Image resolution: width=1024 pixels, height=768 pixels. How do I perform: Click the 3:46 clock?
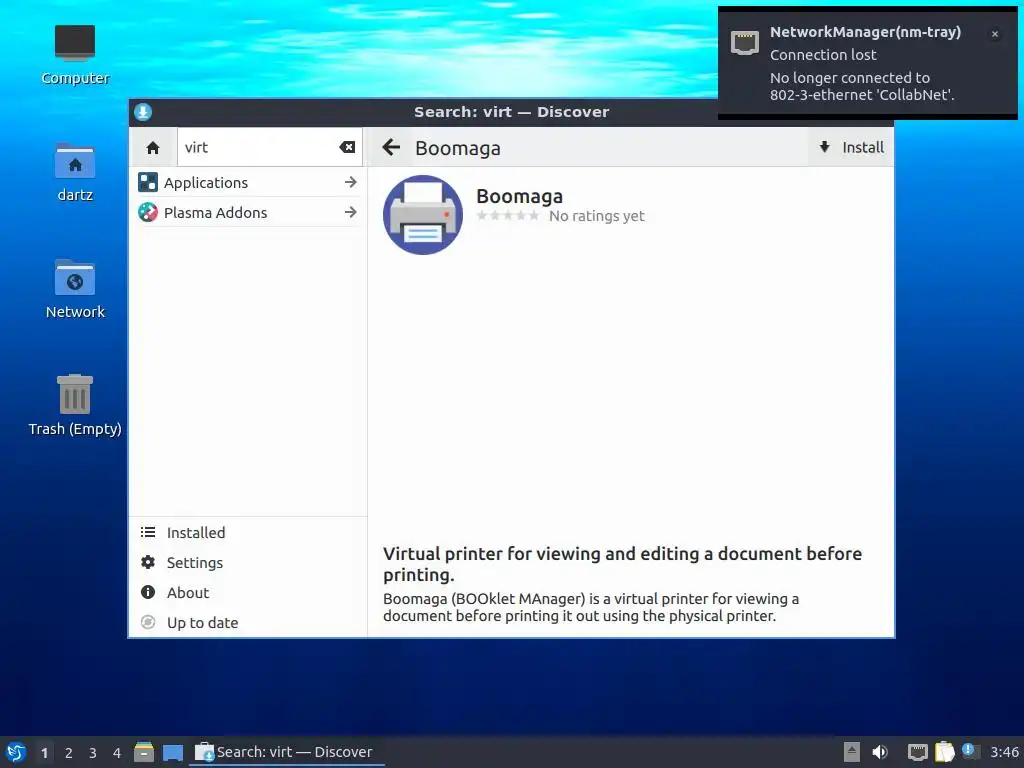click(x=1004, y=752)
